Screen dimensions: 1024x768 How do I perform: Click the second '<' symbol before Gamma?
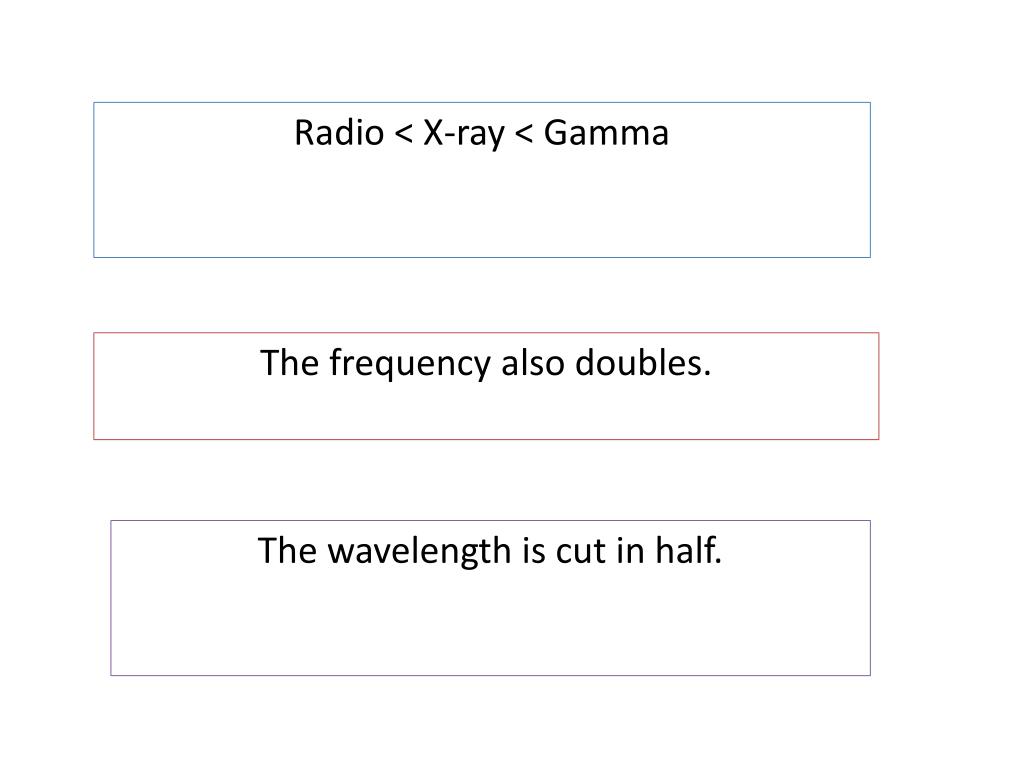(524, 133)
